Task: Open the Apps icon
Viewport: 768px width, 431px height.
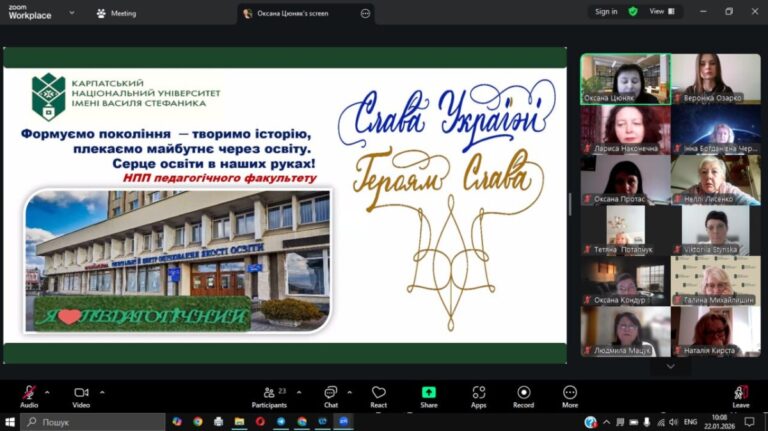Action: coord(479,397)
